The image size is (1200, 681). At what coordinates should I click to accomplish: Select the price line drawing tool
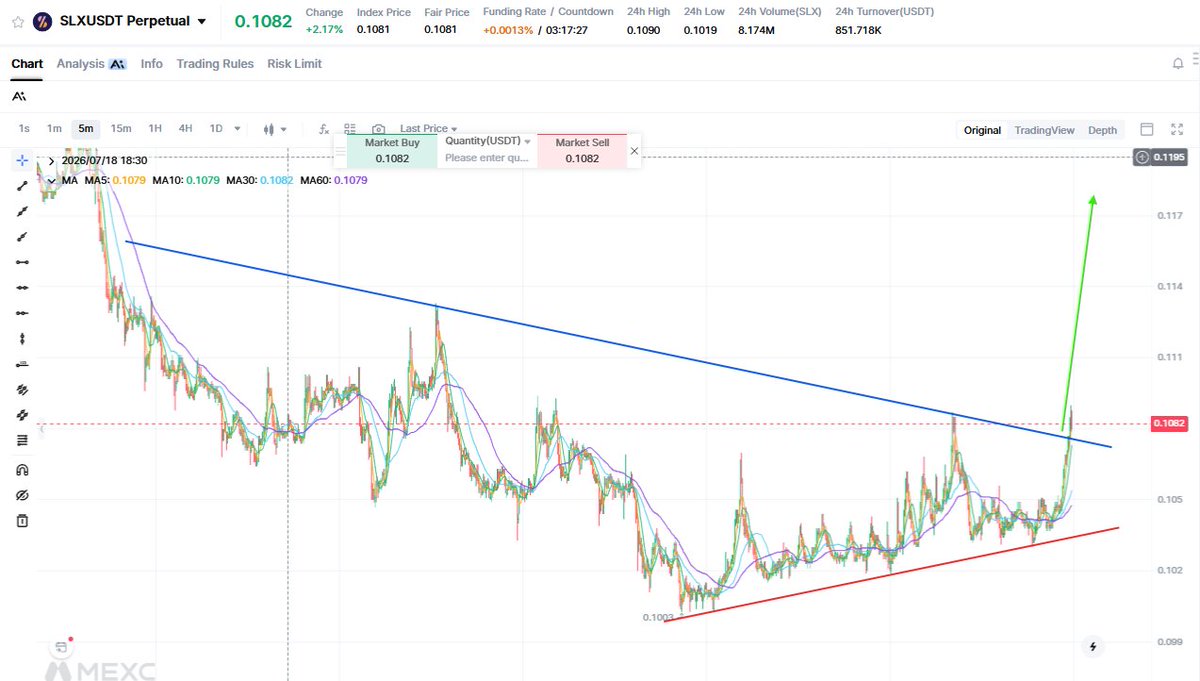[22, 364]
